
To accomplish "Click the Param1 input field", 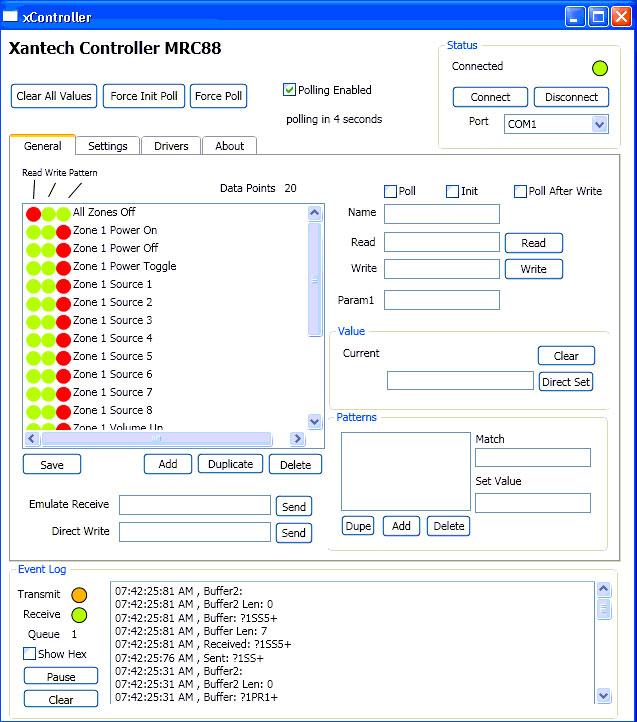I will (x=442, y=300).
